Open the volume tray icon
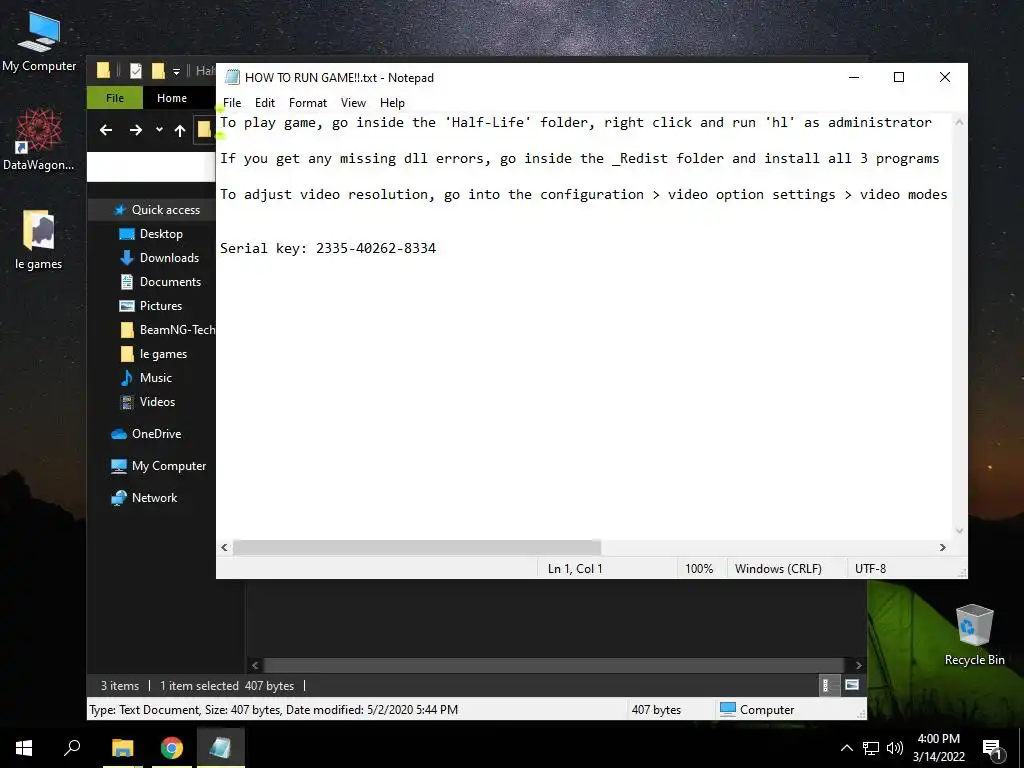1024x768 pixels. tap(895, 748)
